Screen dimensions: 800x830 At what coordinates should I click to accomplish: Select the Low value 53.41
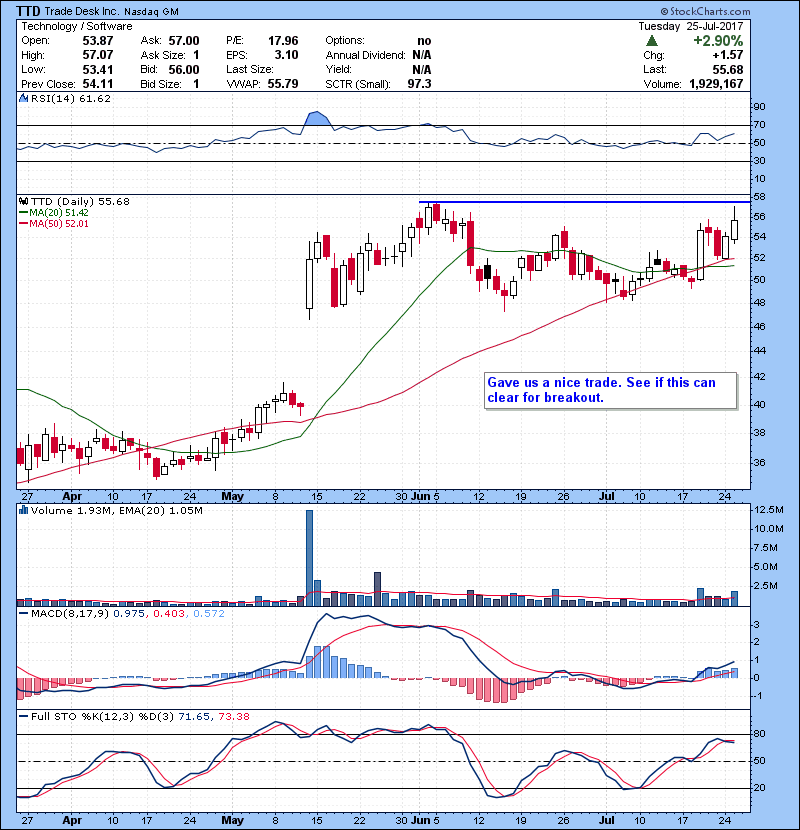(x=98, y=69)
